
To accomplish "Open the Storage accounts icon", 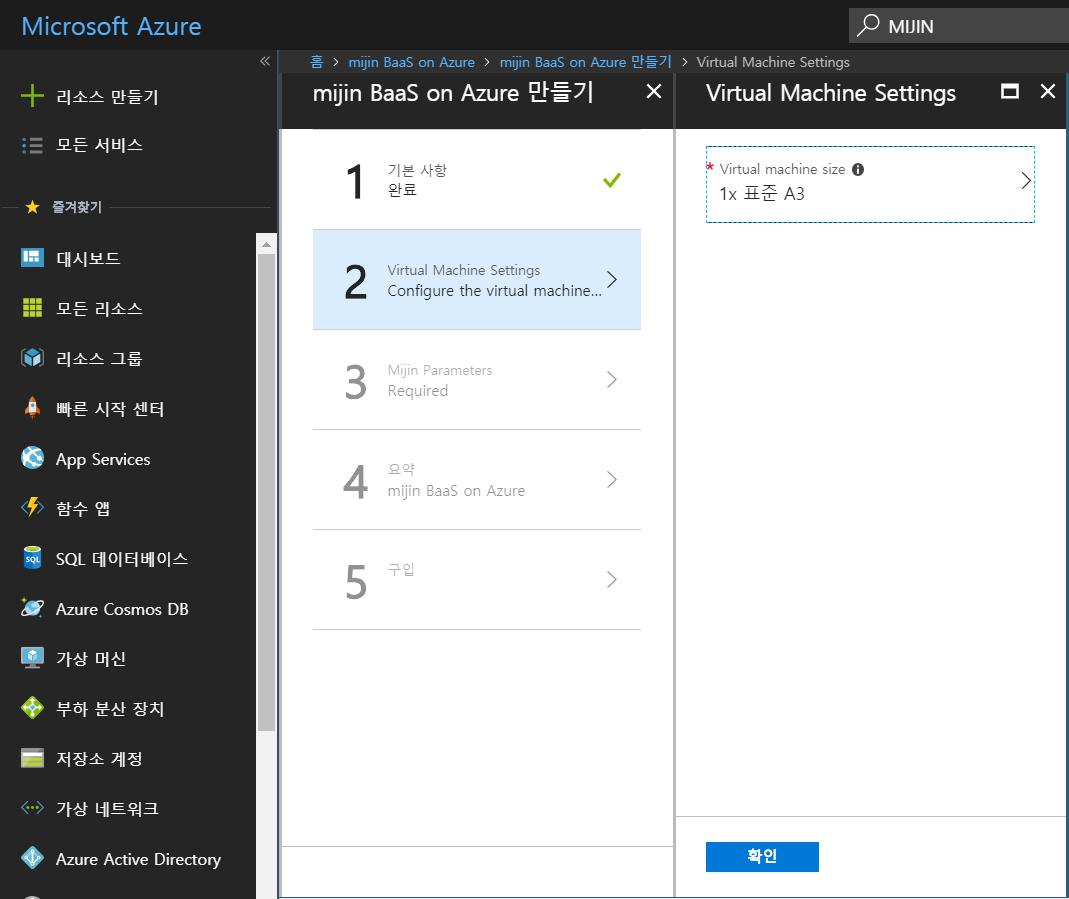I will 32,758.
